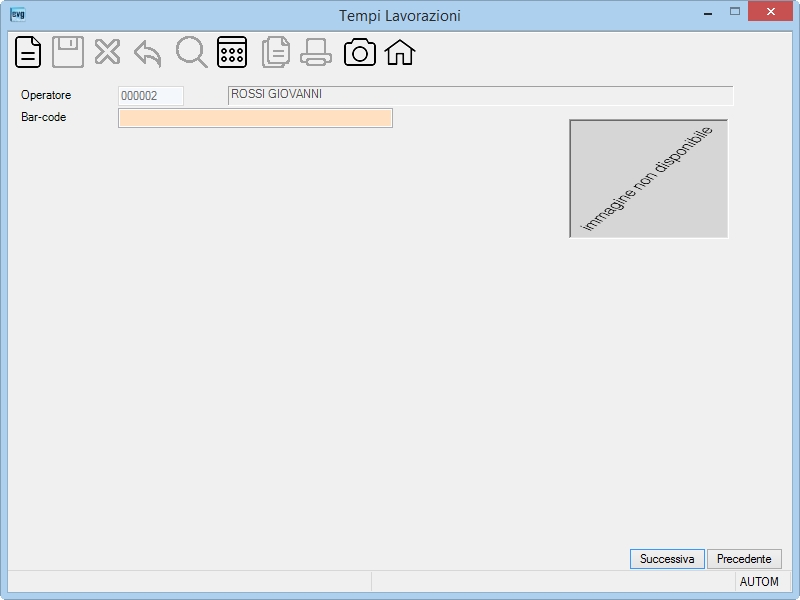Click the Copy documents icon
Image resolution: width=800 pixels, height=600 pixels.
point(276,52)
